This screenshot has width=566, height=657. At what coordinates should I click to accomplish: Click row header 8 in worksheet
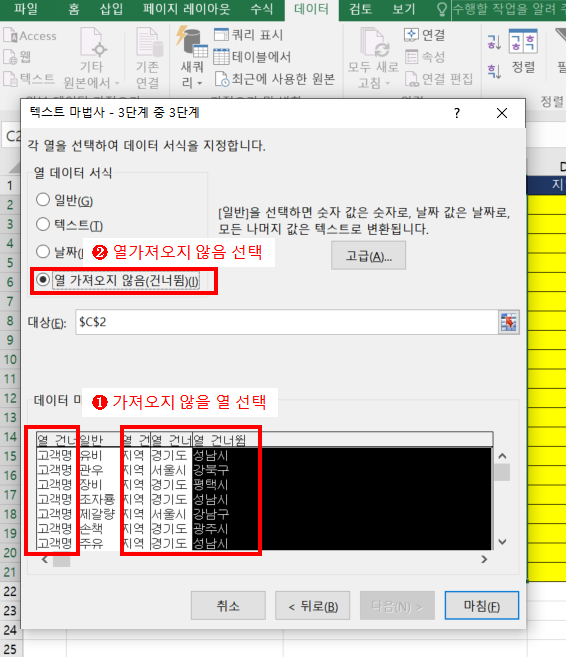tap(10, 321)
